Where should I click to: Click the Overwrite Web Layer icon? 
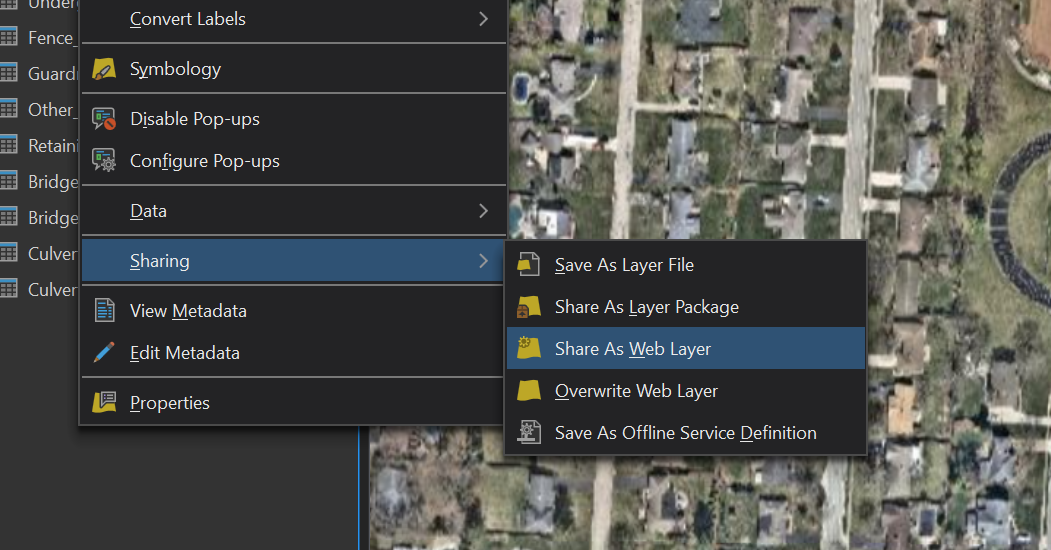528,391
